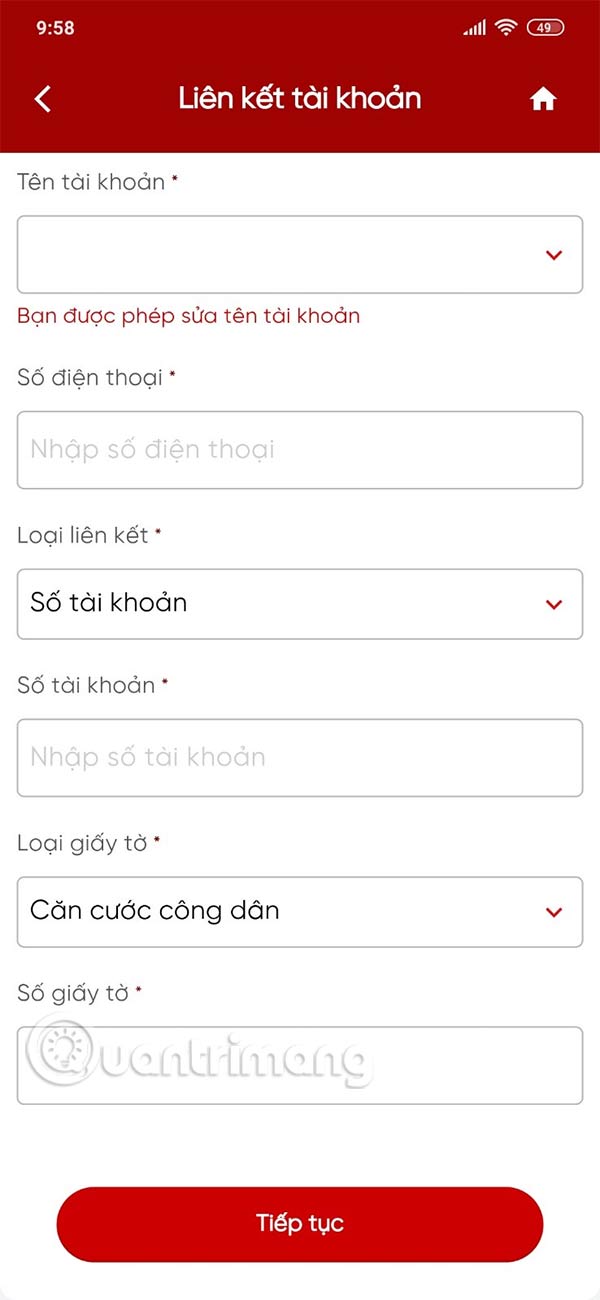Tap the chevron inside Tên tài khoản field
Viewport: 600px width, 1300px height.
point(554,255)
